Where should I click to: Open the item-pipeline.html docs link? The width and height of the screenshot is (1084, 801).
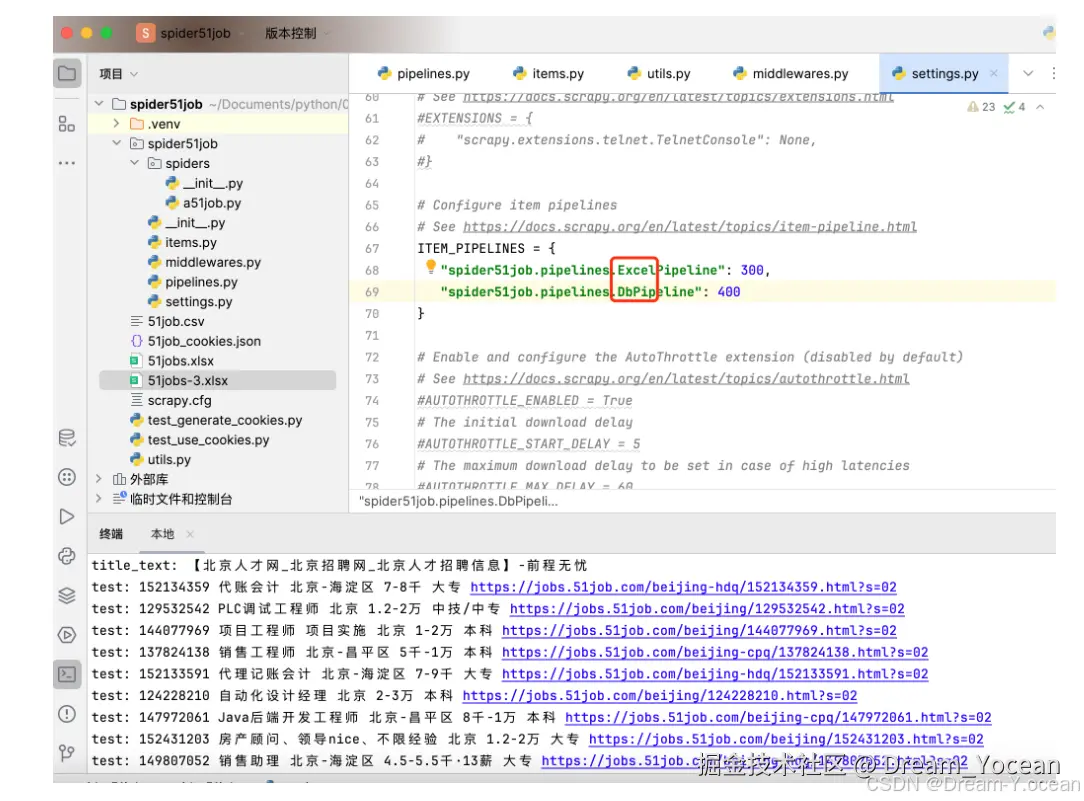click(x=690, y=227)
